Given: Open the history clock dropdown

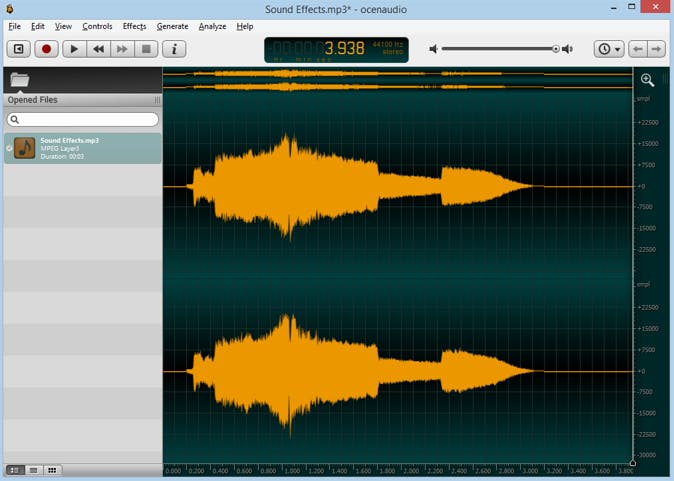Looking at the screenshot, I should tap(608, 49).
